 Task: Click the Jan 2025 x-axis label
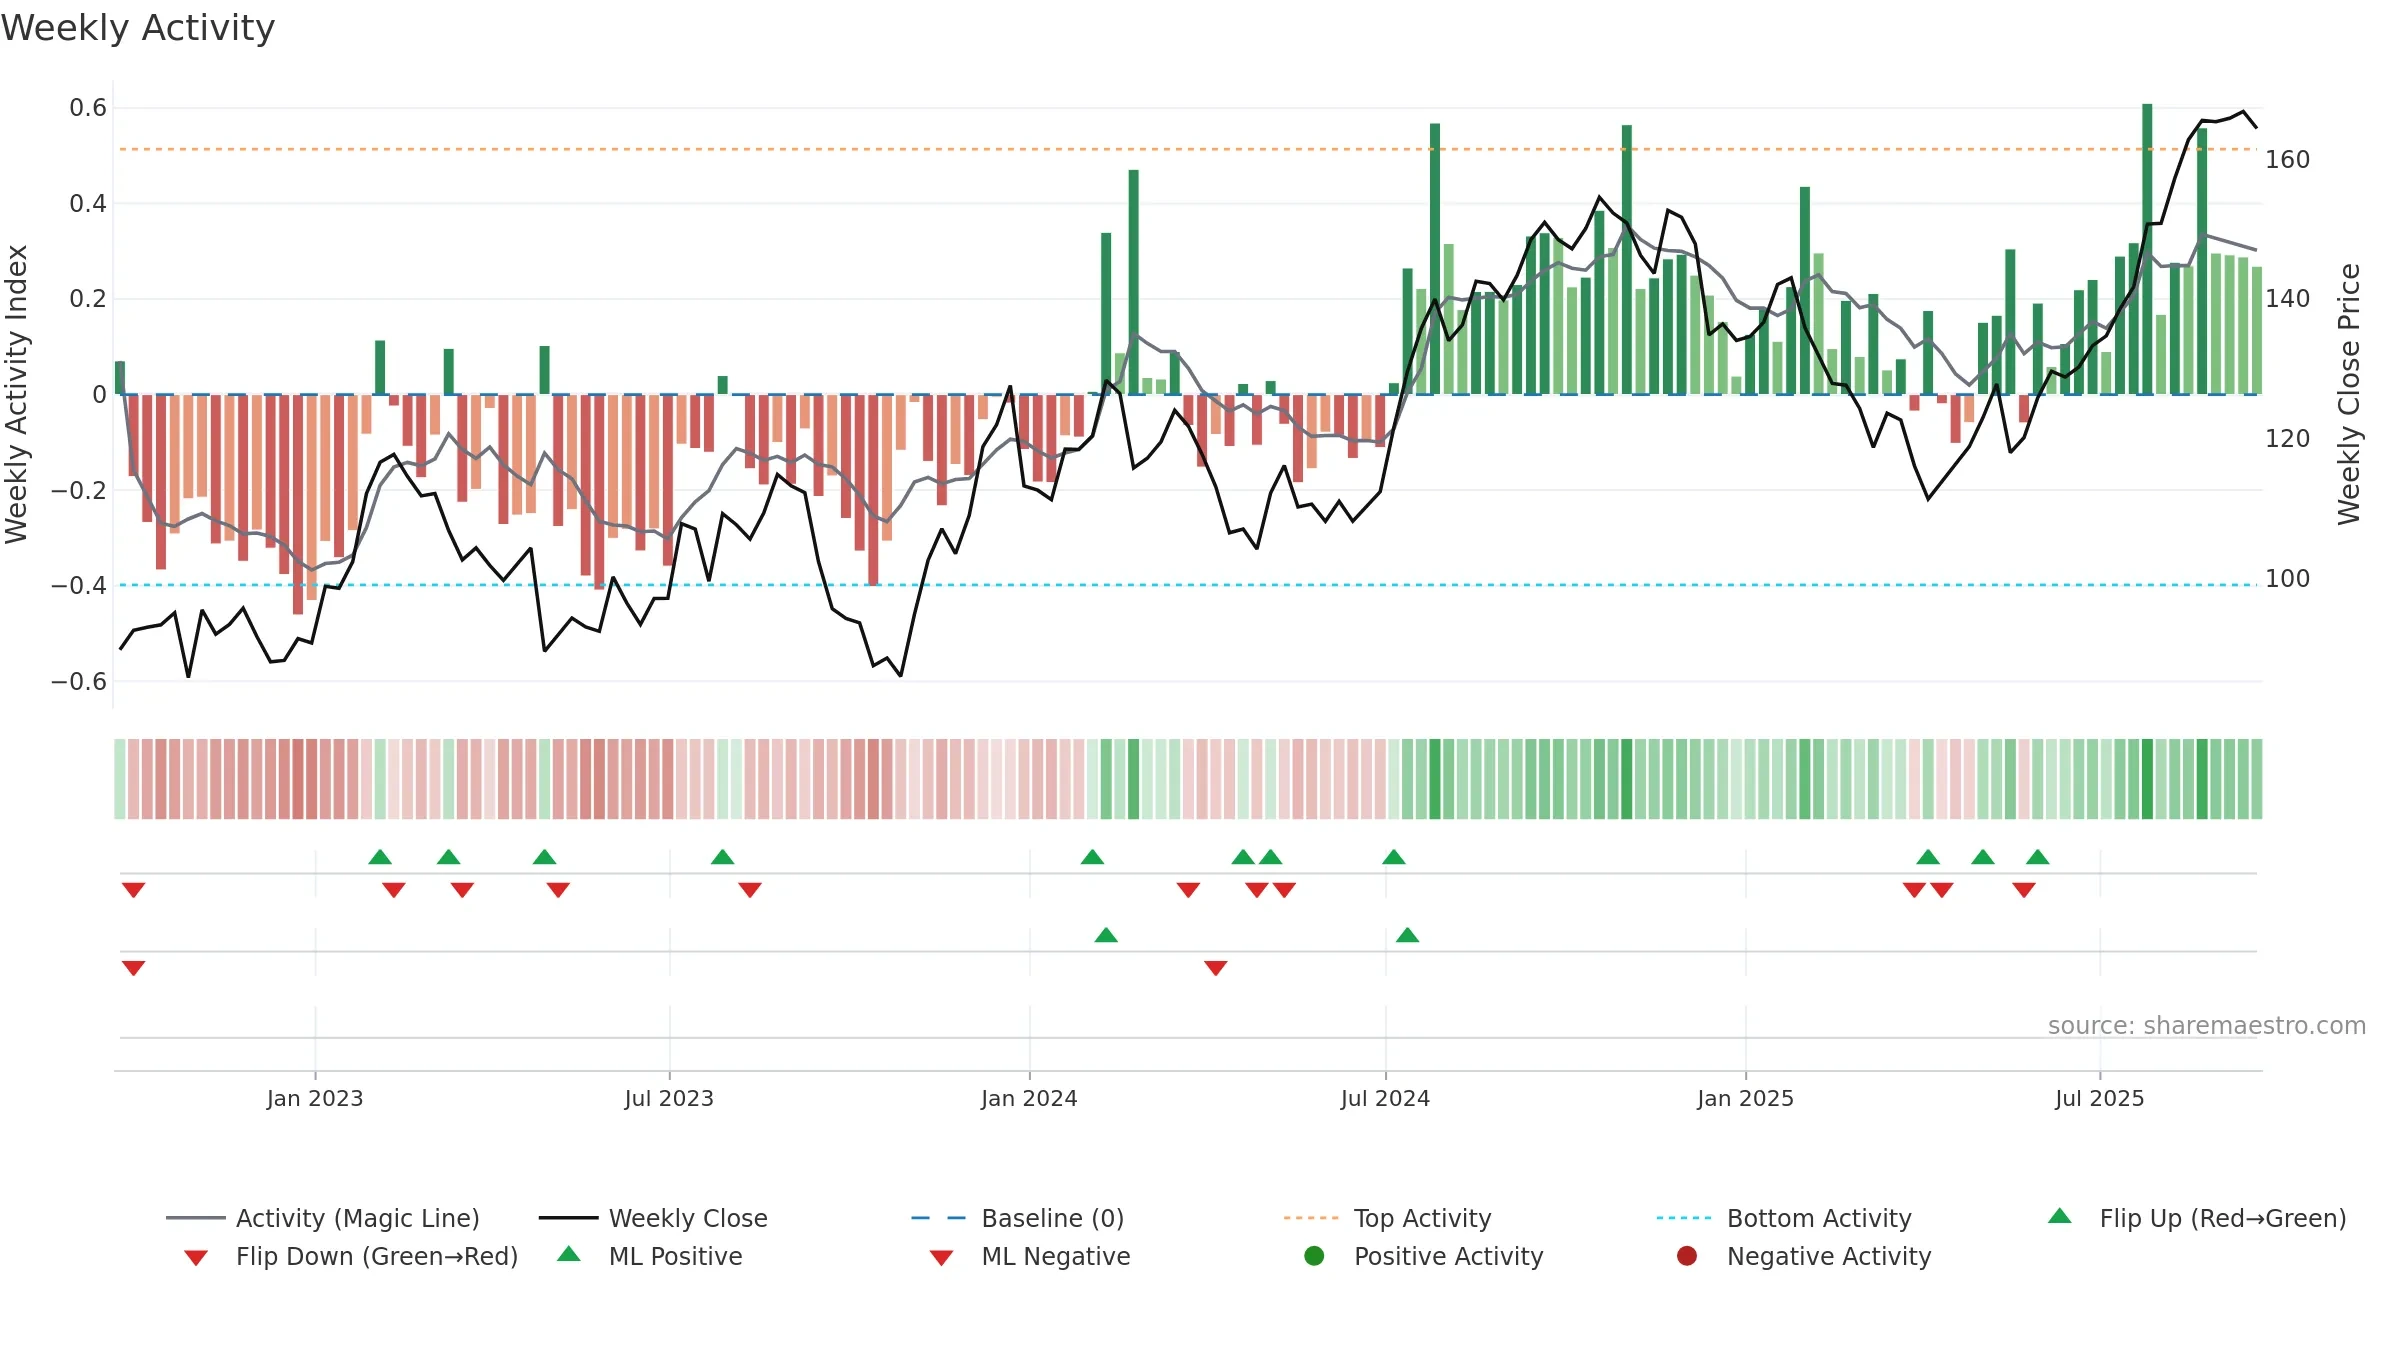coord(1745,1099)
